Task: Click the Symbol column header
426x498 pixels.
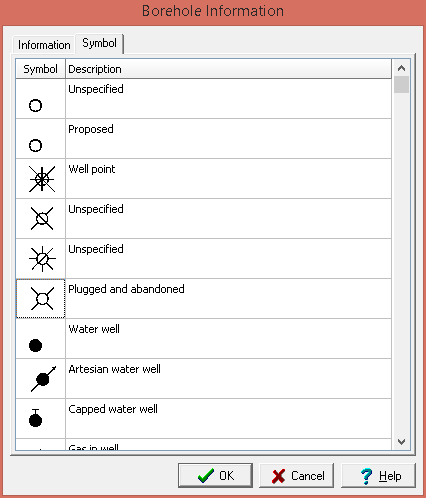Action: 40,69
